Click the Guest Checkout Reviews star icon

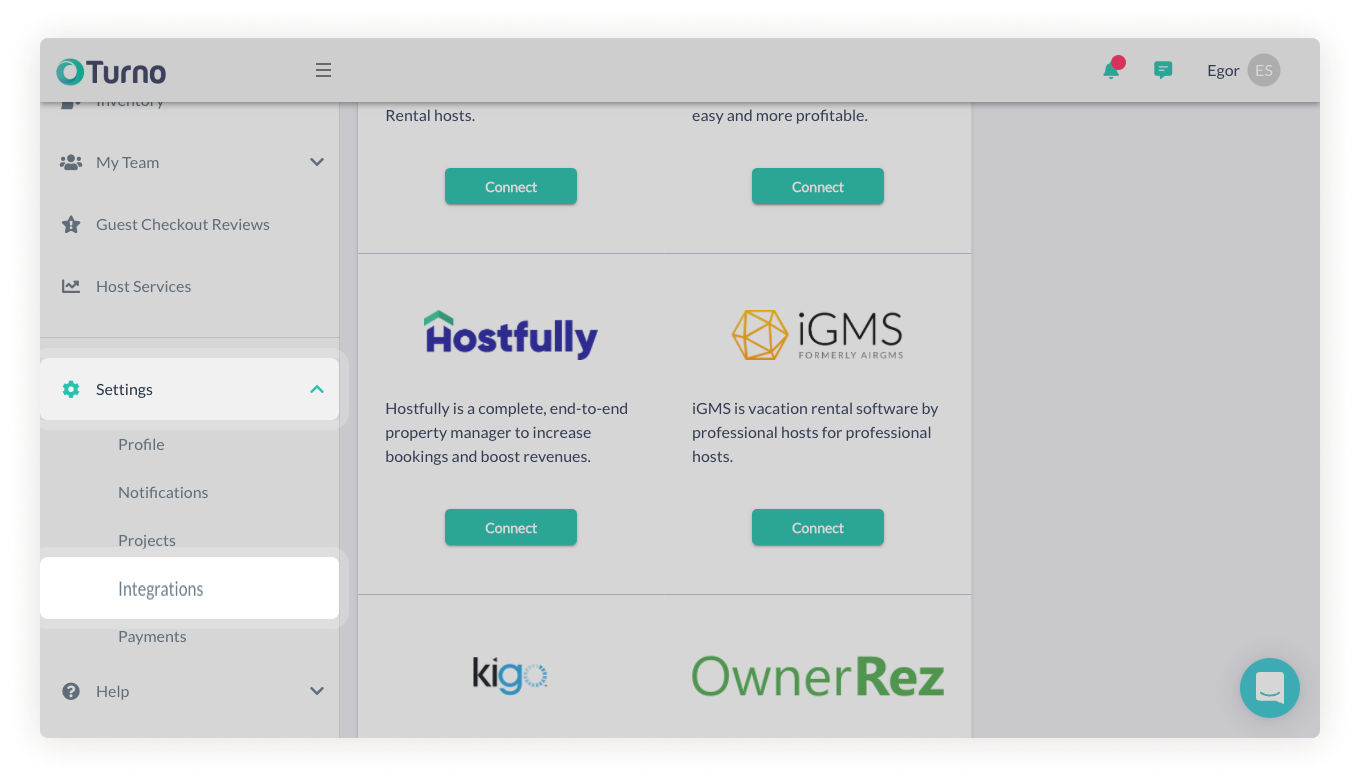click(x=71, y=224)
